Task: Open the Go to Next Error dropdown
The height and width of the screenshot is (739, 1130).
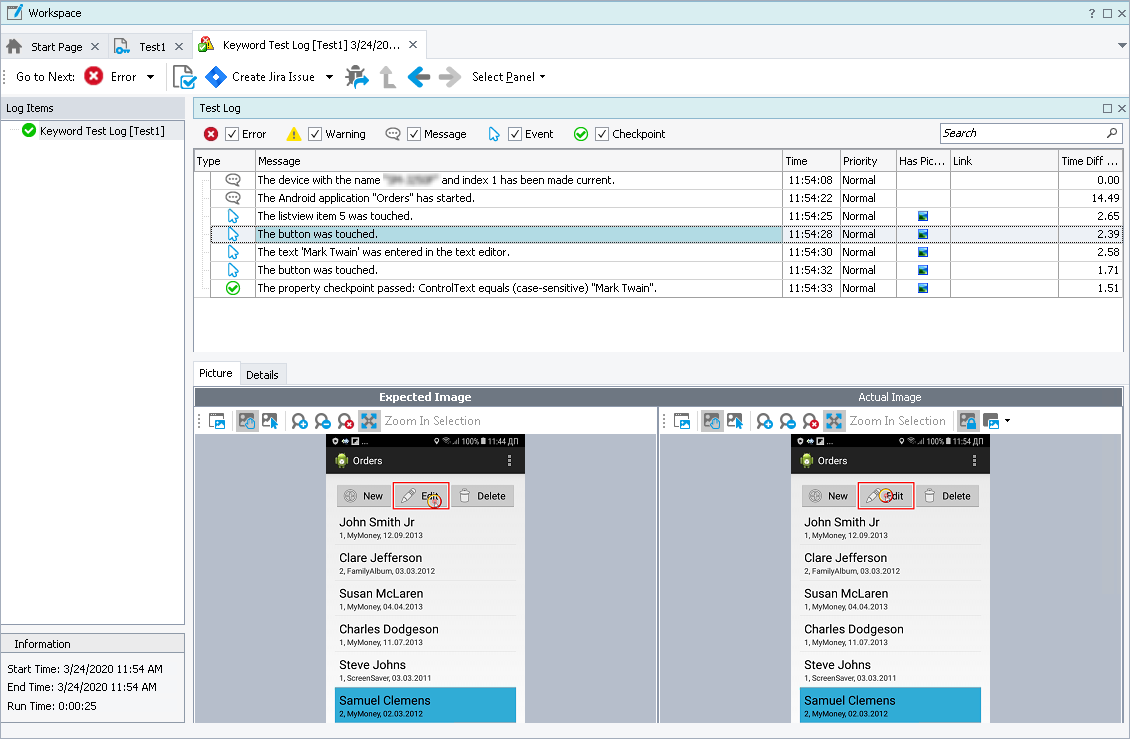Action: pyautogui.click(x=151, y=77)
